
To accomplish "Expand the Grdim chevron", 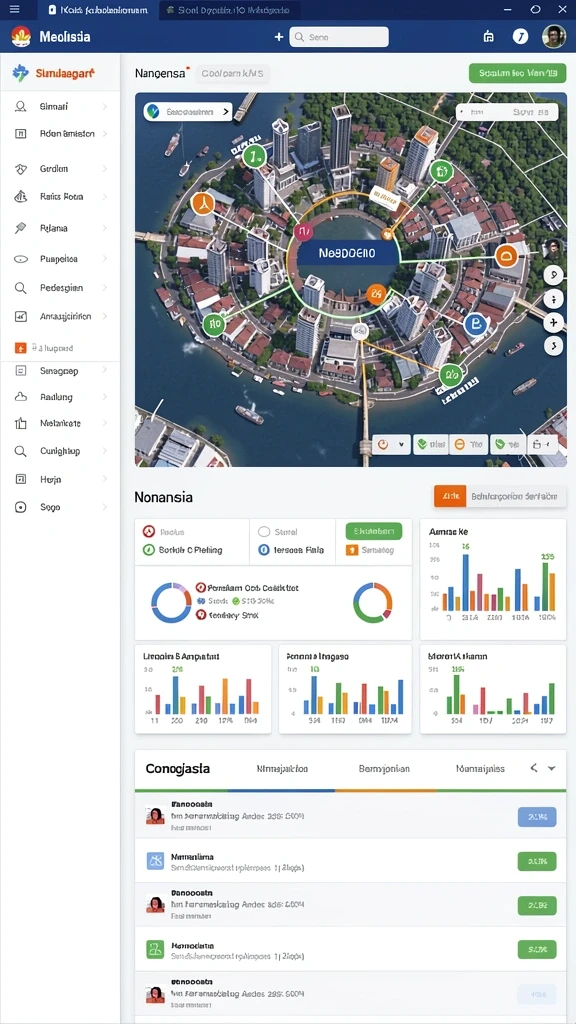I will click(x=104, y=168).
